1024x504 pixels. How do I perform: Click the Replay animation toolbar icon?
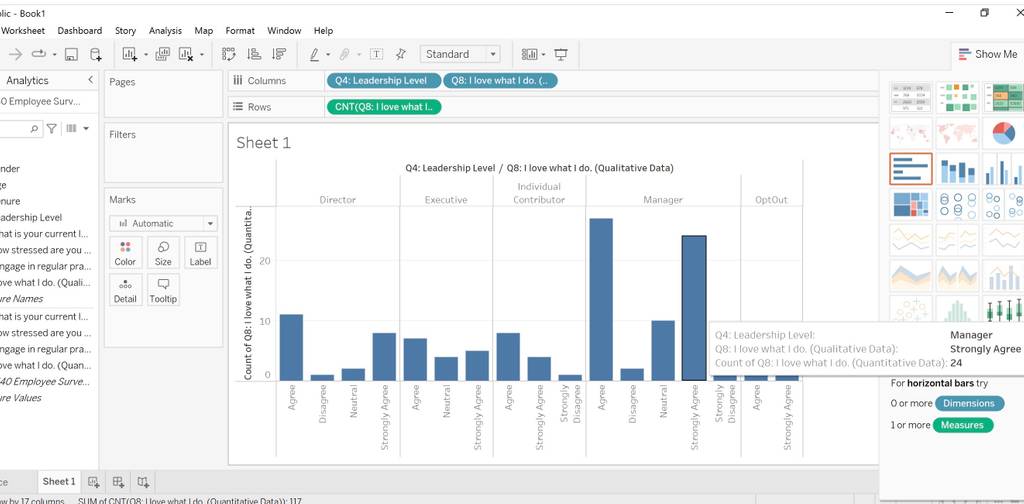(x=39, y=54)
